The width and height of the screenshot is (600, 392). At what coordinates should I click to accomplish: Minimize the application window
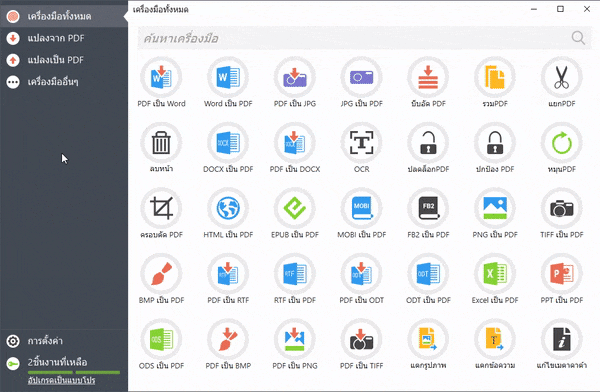click(x=534, y=9)
